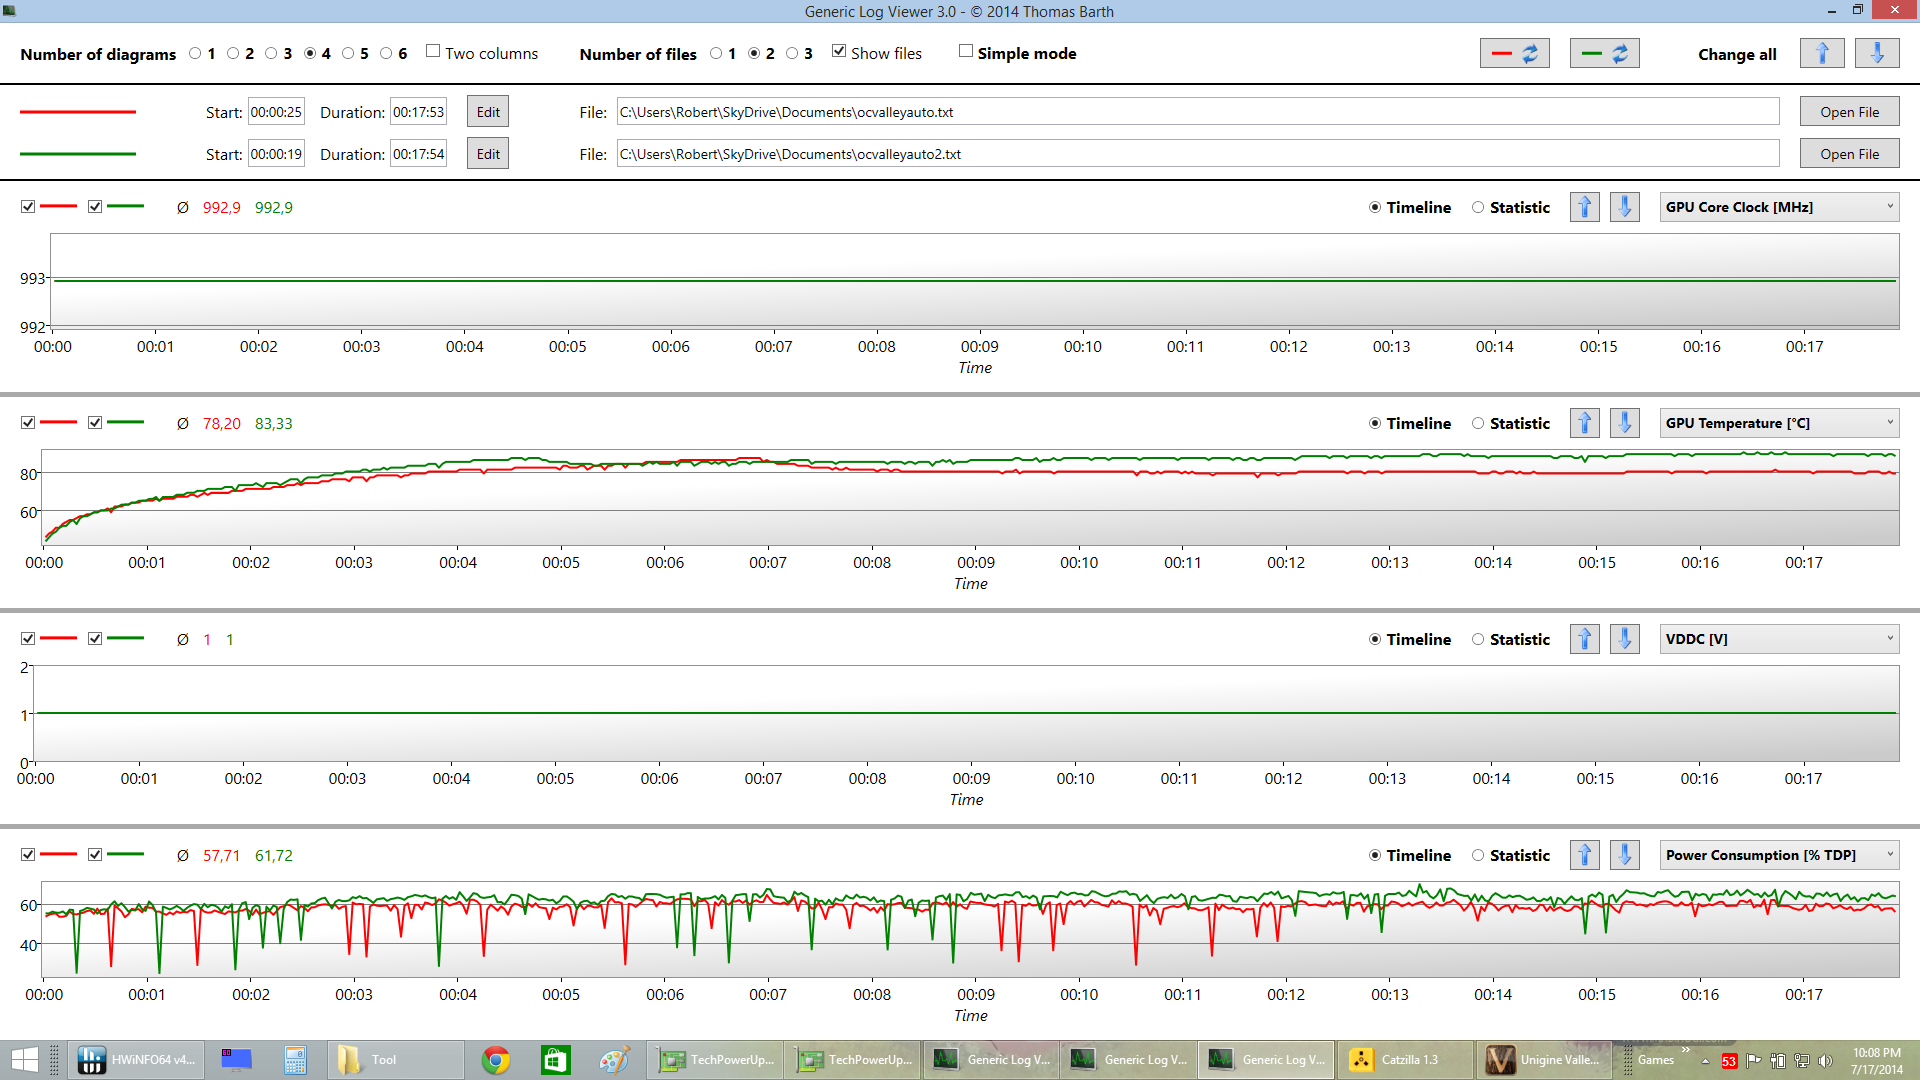Open VDDC [V] dropdown
1920x1080 pixels.
(1780, 639)
